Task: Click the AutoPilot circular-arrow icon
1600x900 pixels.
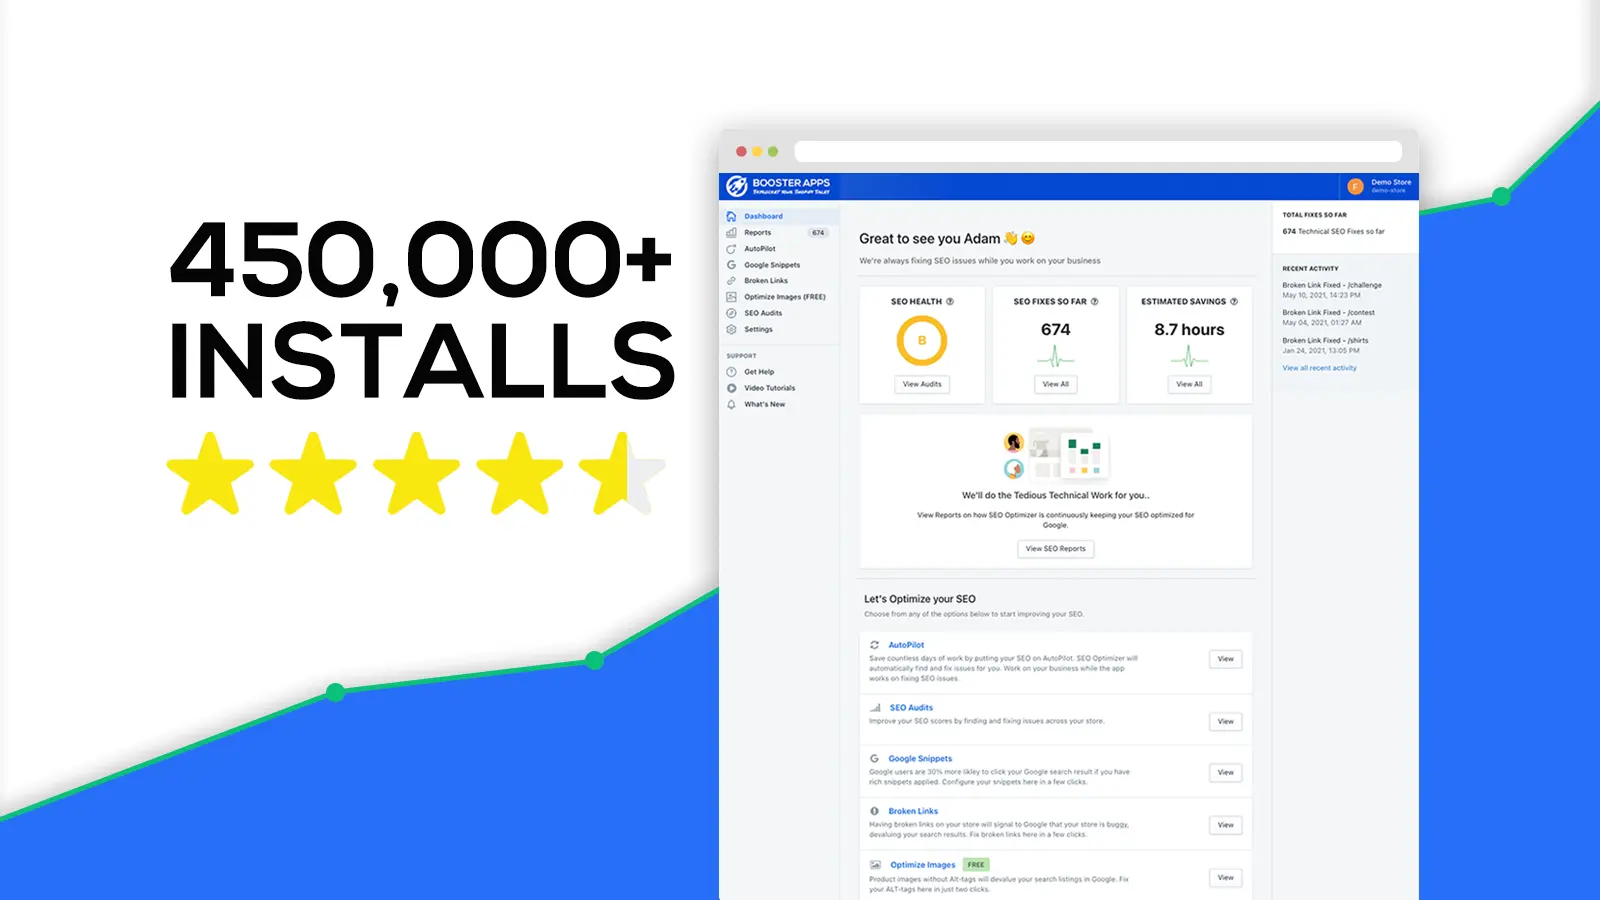Action: [731, 249]
